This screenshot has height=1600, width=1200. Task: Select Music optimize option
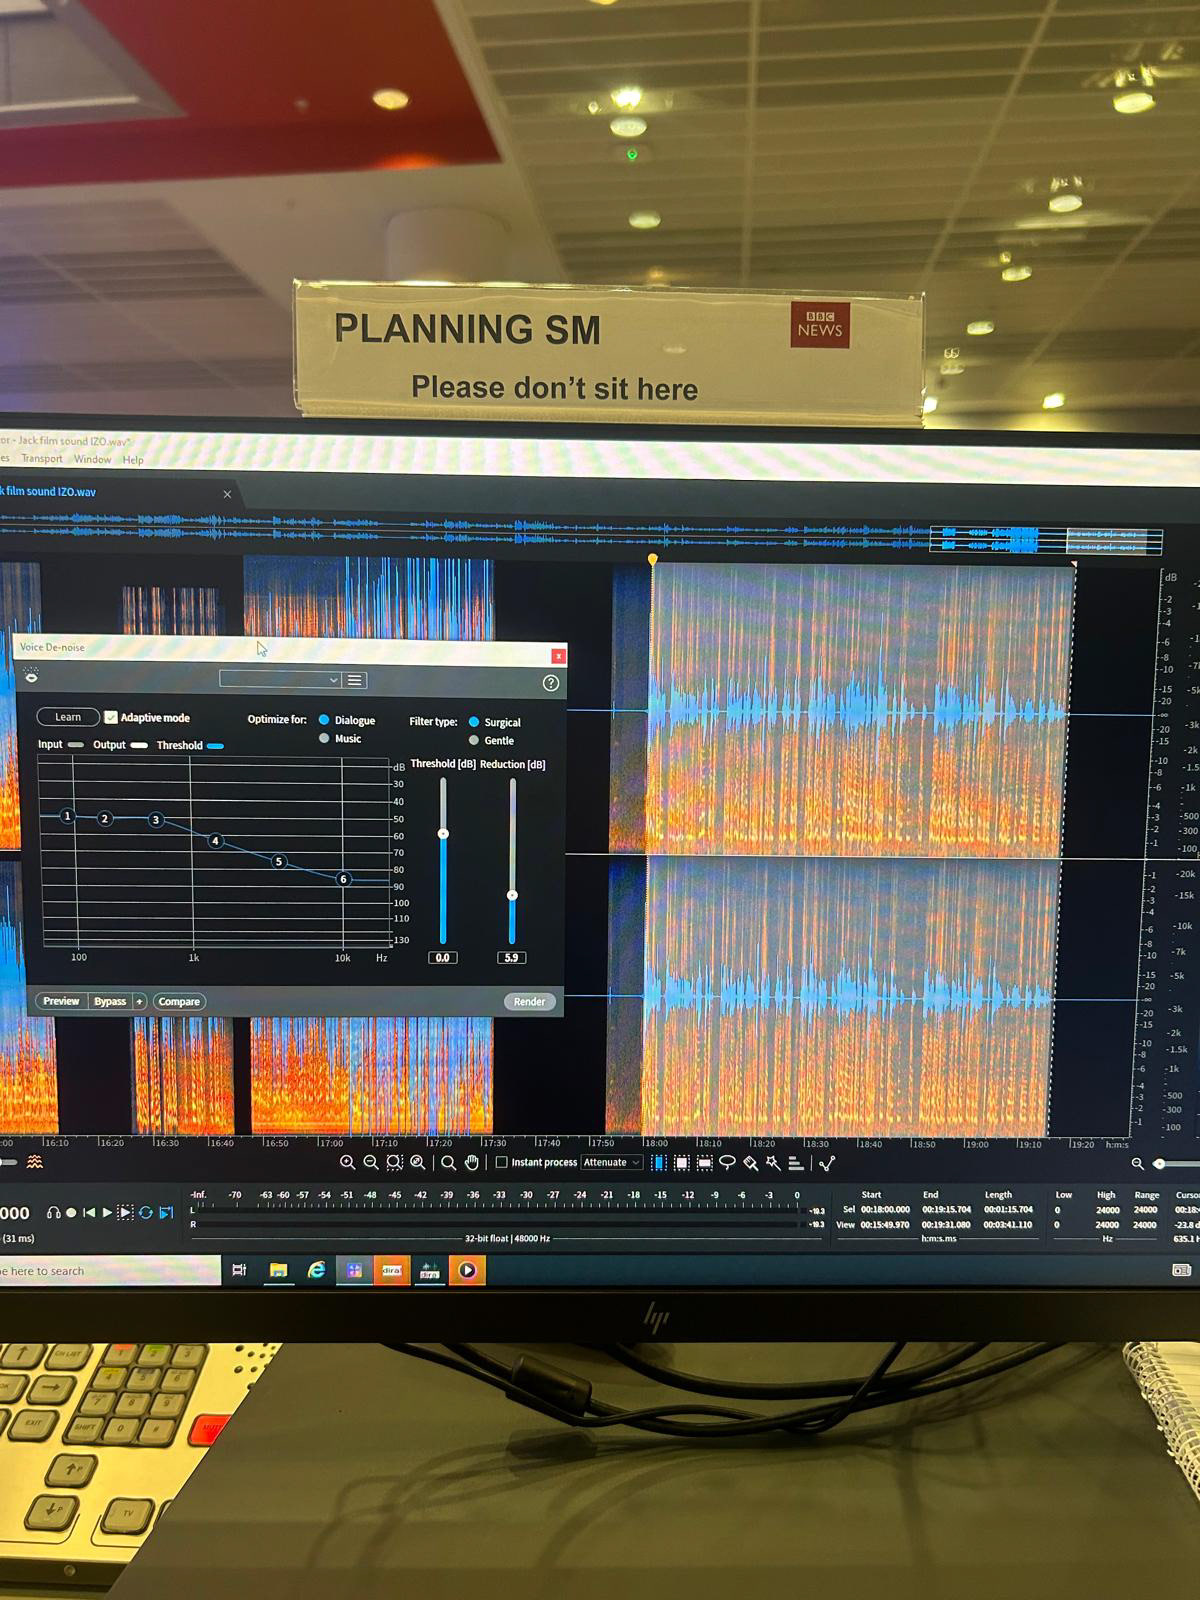[324, 738]
